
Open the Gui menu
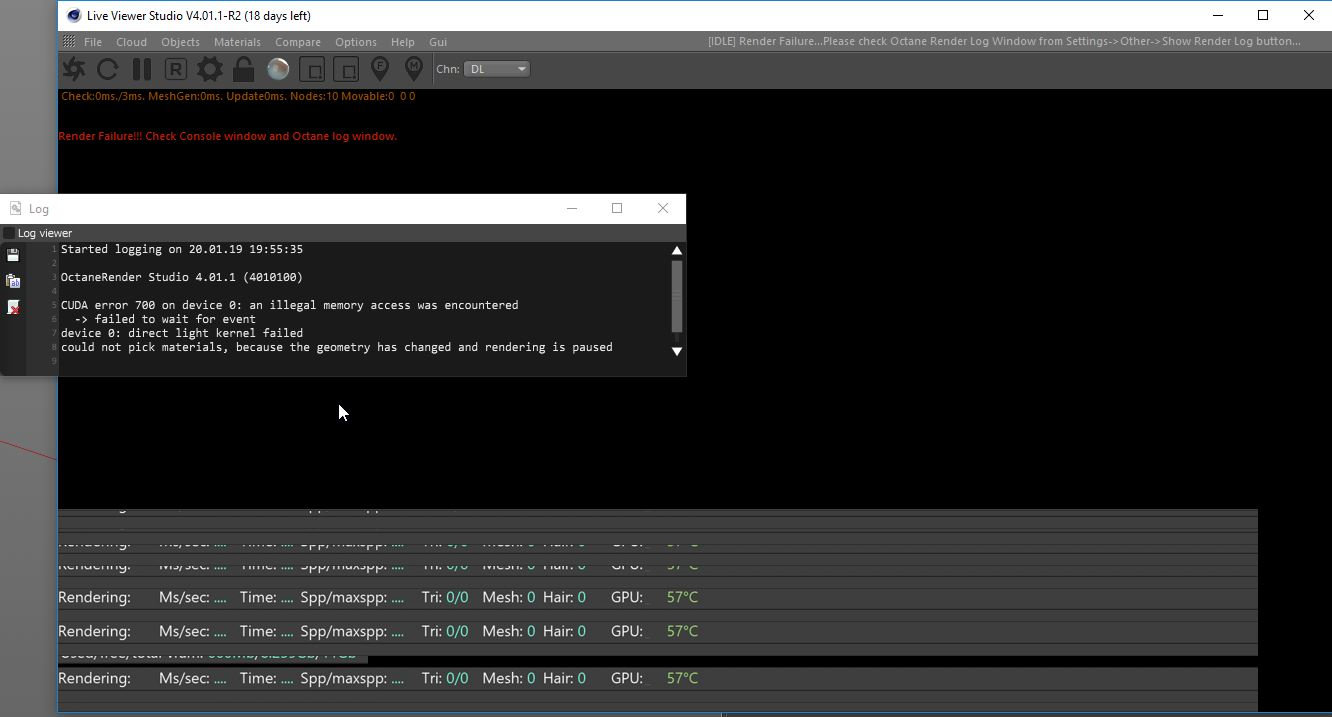[x=438, y=42]
